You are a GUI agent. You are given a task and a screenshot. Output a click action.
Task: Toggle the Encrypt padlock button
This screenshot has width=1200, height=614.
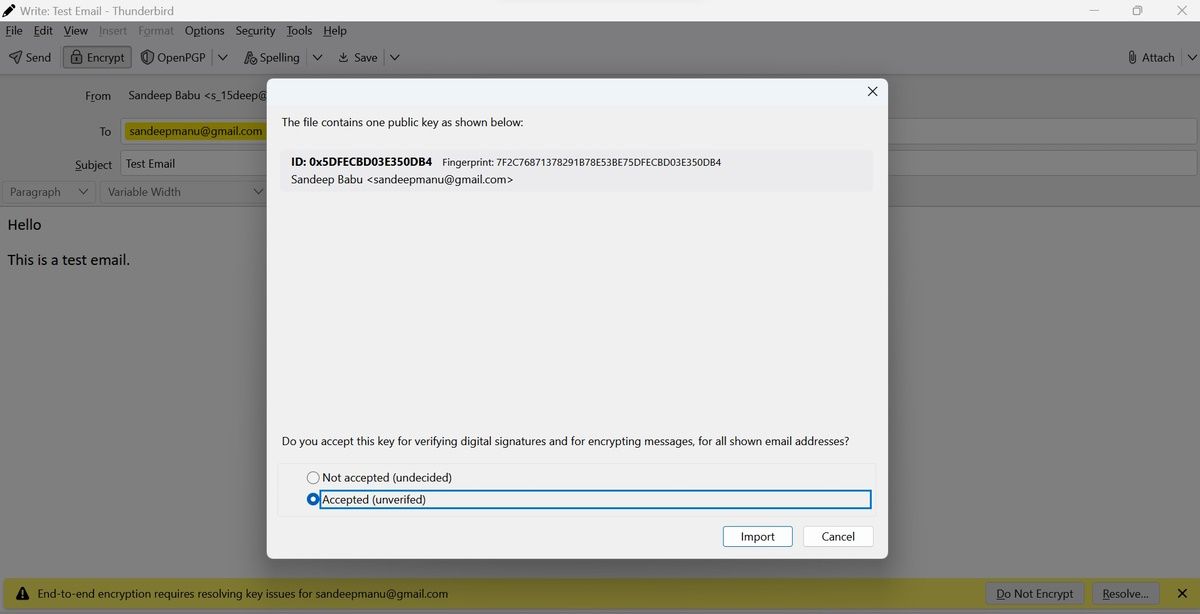tap(97, 57)
